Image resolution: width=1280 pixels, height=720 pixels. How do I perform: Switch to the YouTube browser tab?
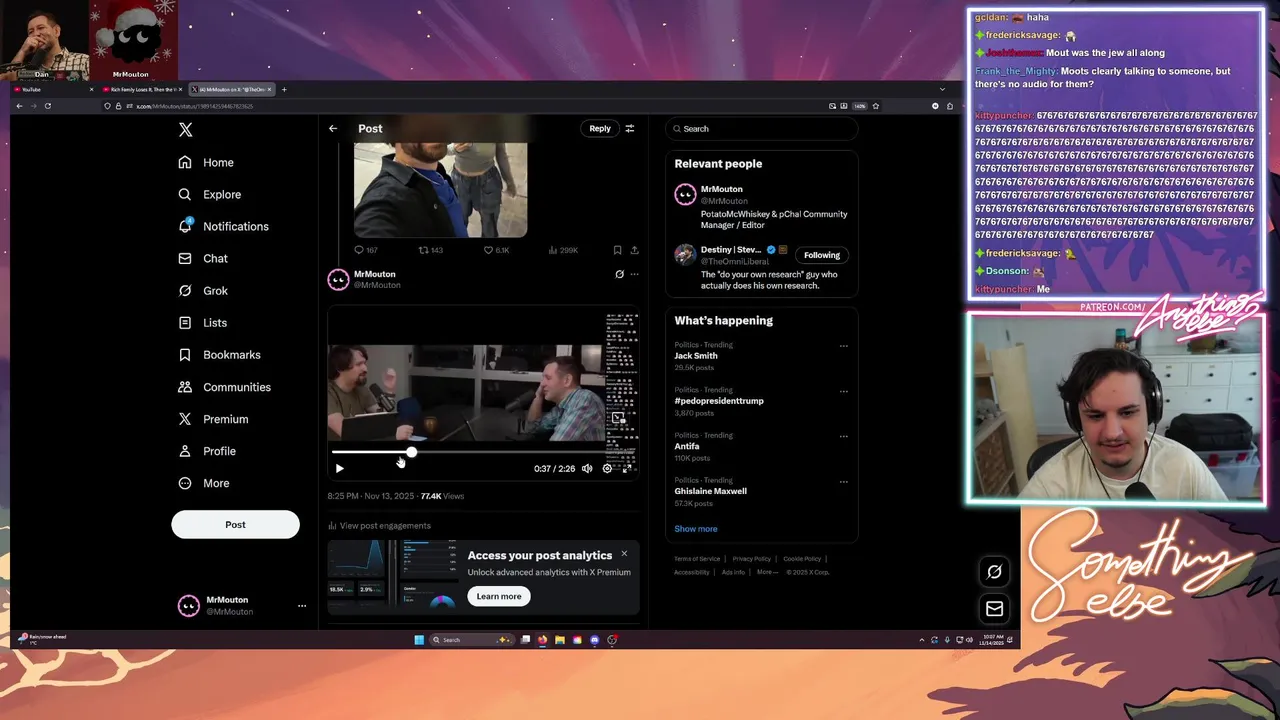pyautogui.click(x=53, y=89)
